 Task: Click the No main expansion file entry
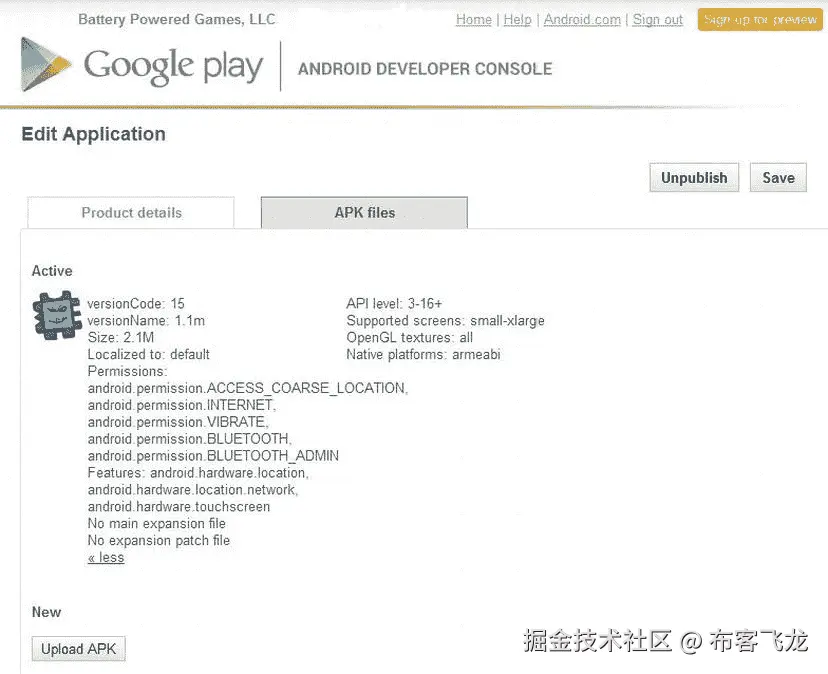pos(156,523)
